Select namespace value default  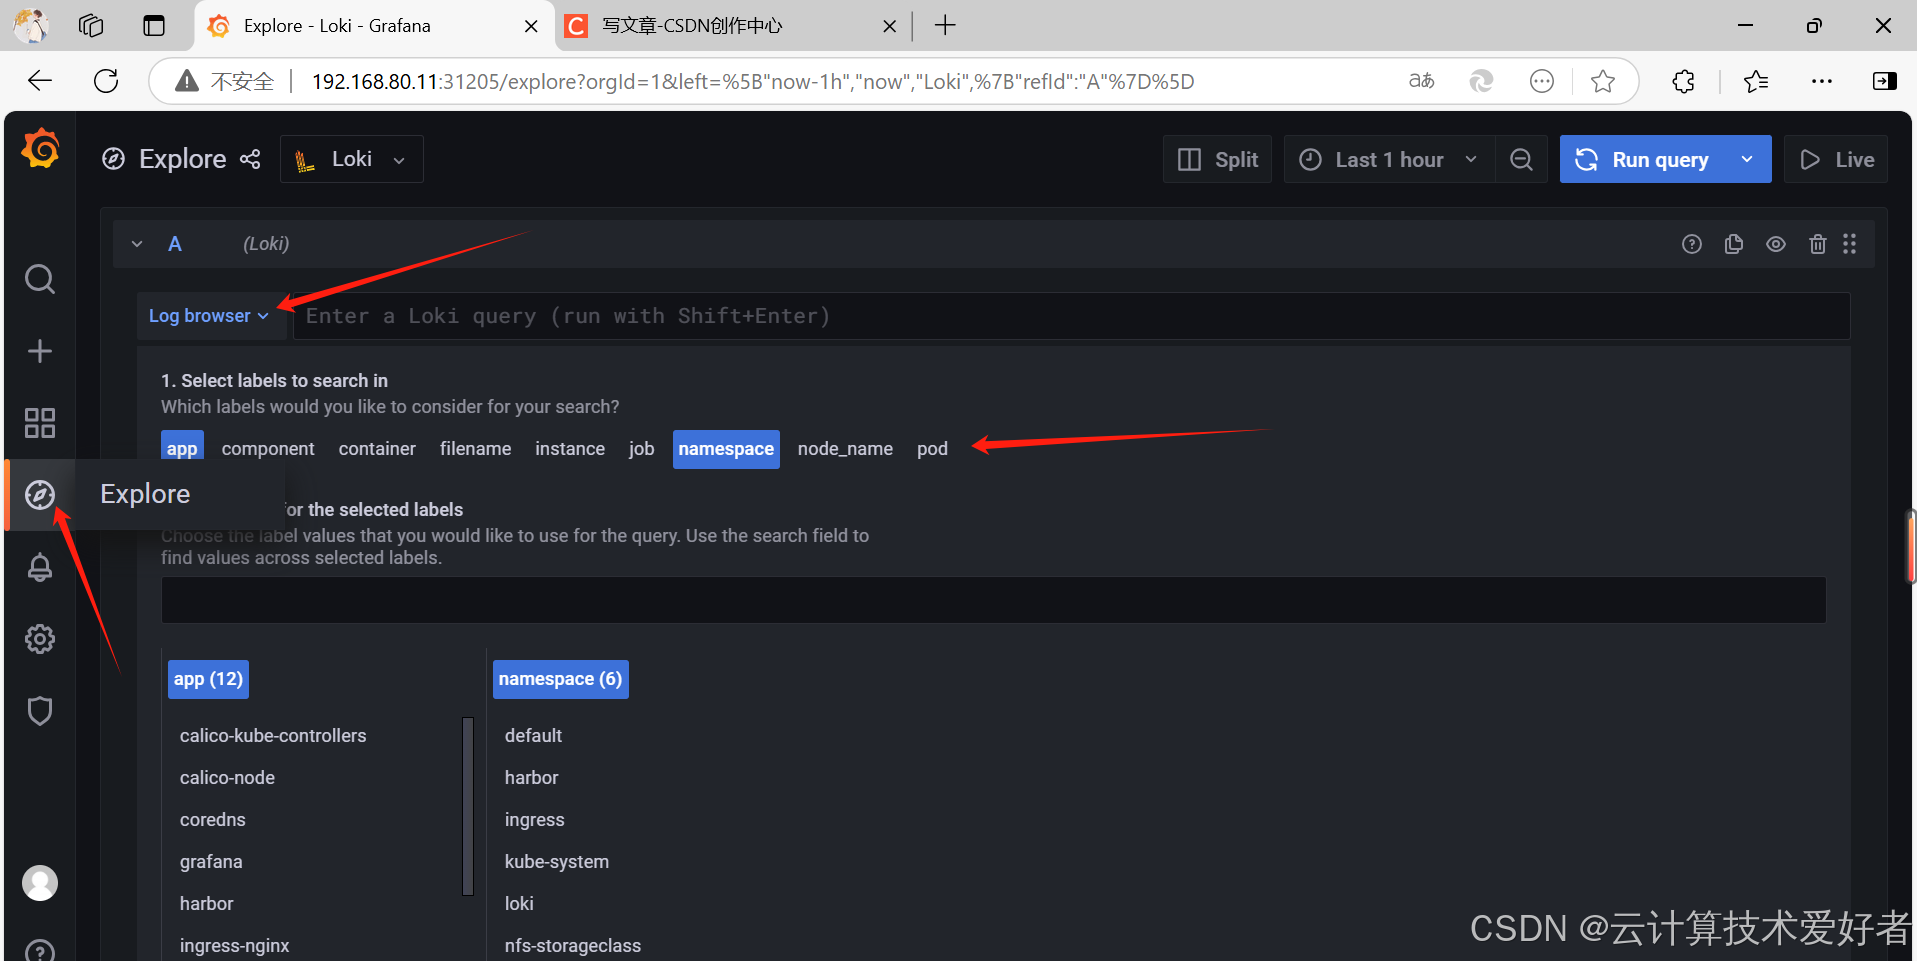(533, 736)
